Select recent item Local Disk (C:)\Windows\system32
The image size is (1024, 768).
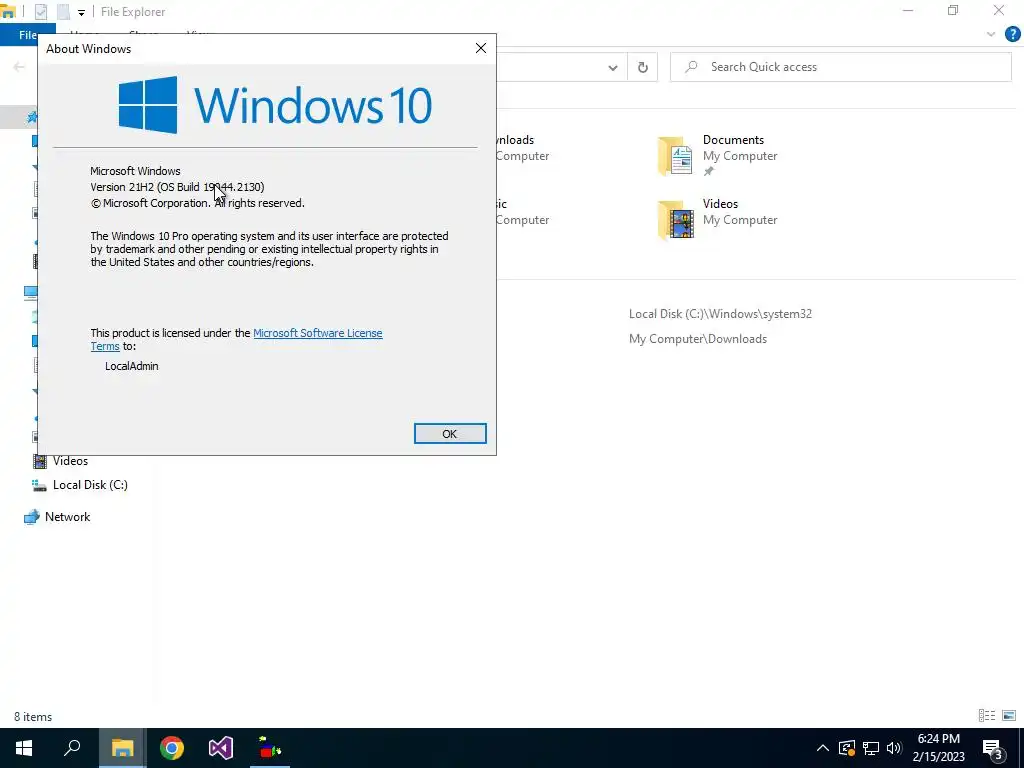720,313
